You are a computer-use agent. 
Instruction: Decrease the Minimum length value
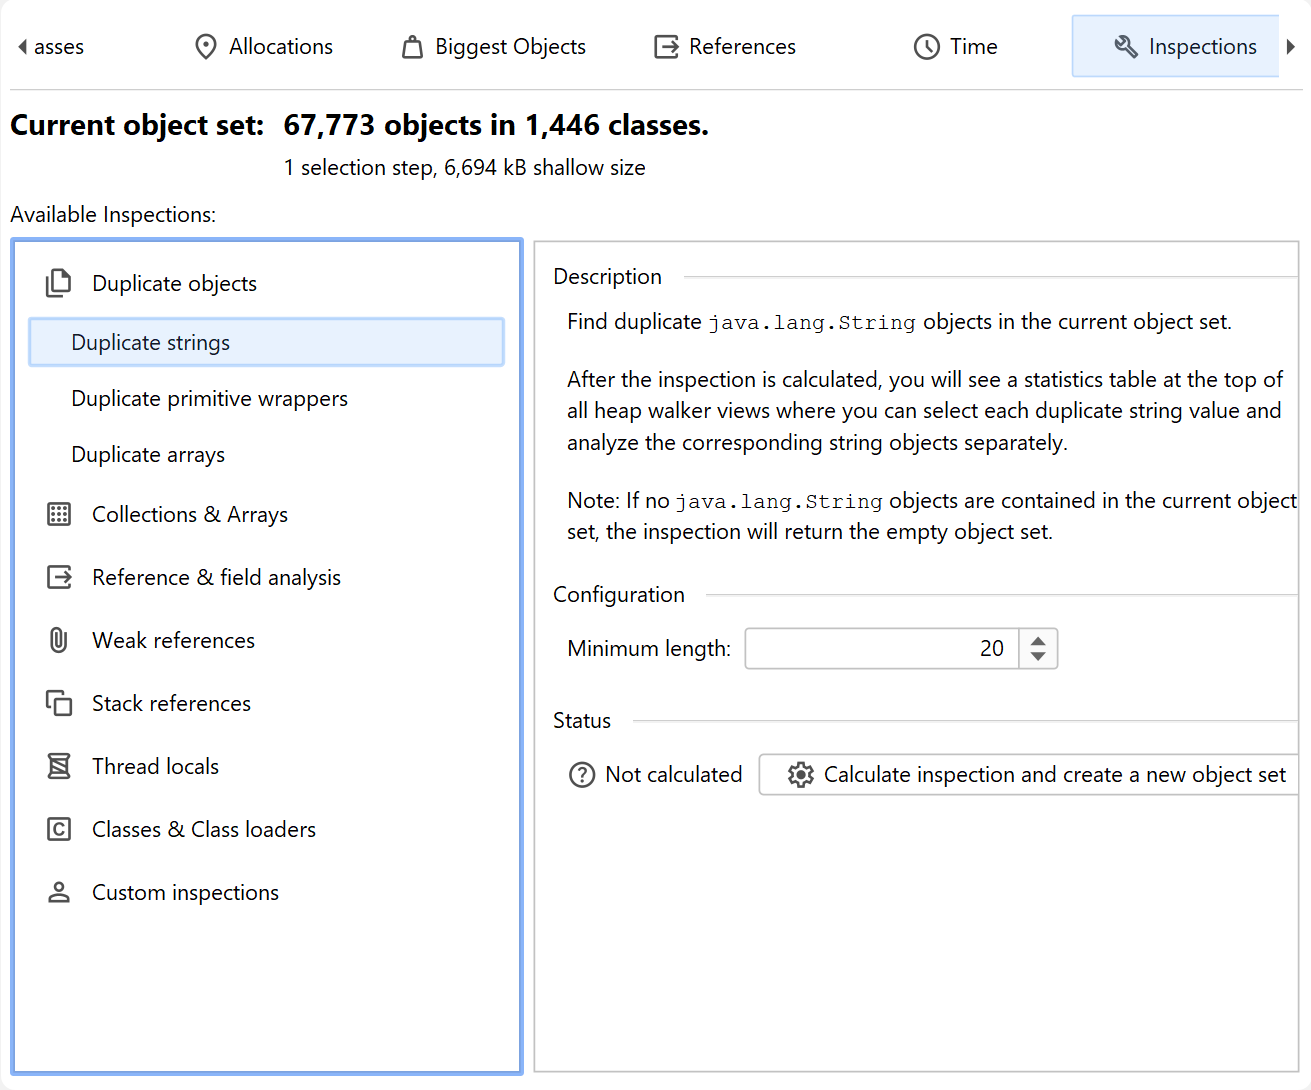[x=1038, y=657]
